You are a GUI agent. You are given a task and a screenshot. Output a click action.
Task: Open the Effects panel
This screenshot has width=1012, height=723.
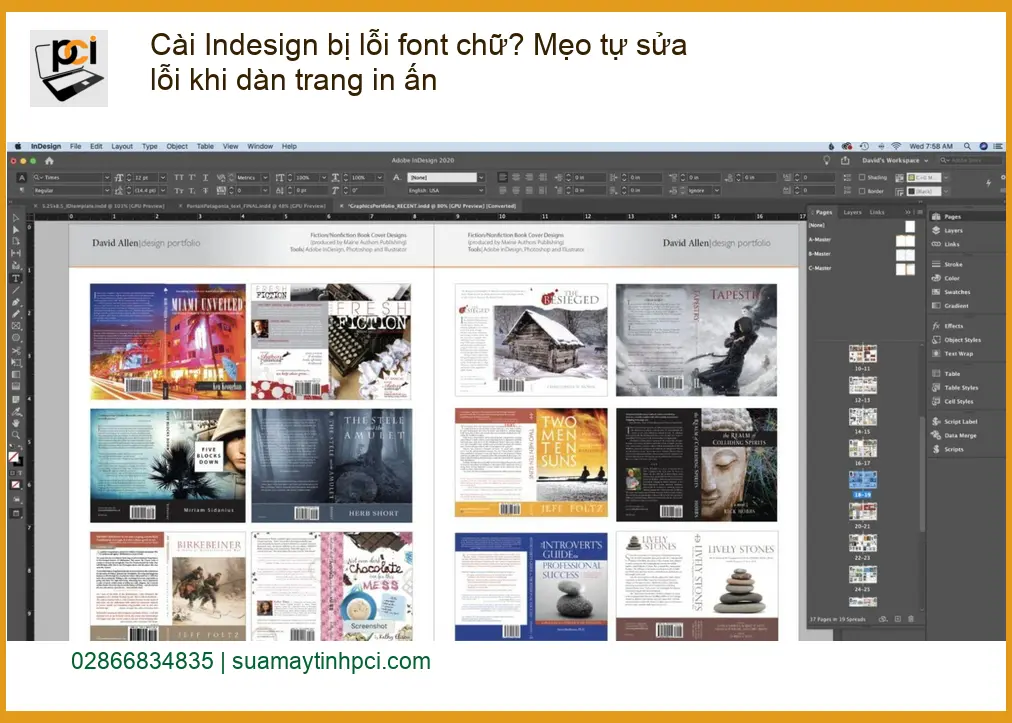(x=947, y=326)
